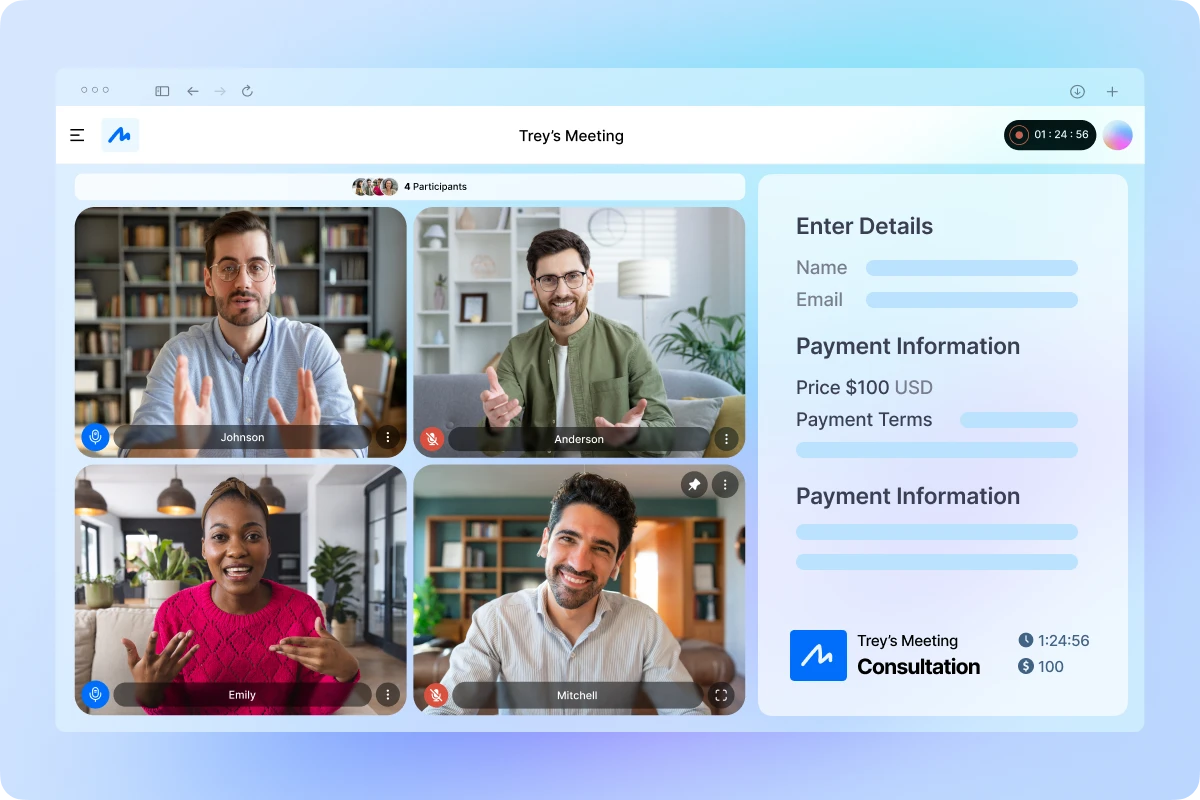This screenshot has height=800, width=1200.
Task: Unmute Mitchell's microphone
Action: (x=435, y=694)
